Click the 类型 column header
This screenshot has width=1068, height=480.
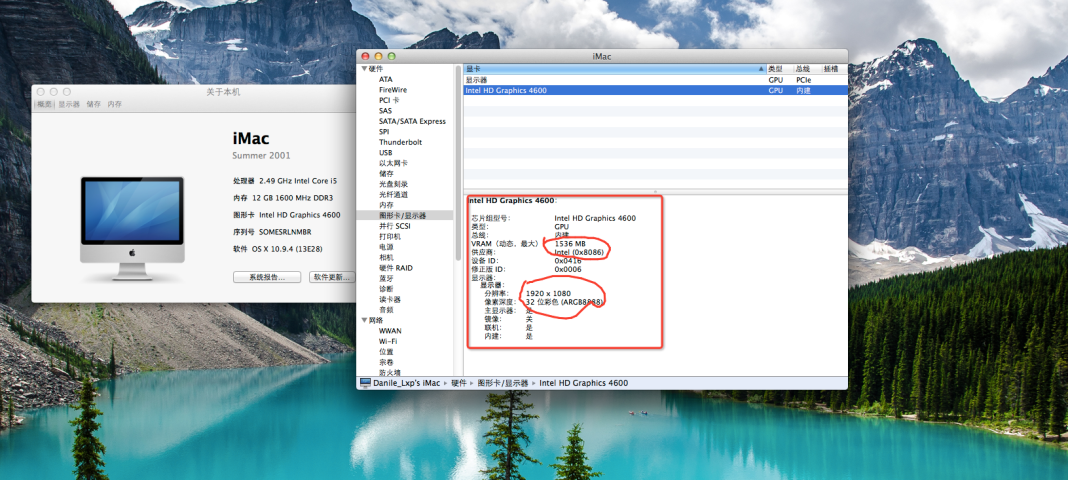pyautogui.click(x=776, y=69)
